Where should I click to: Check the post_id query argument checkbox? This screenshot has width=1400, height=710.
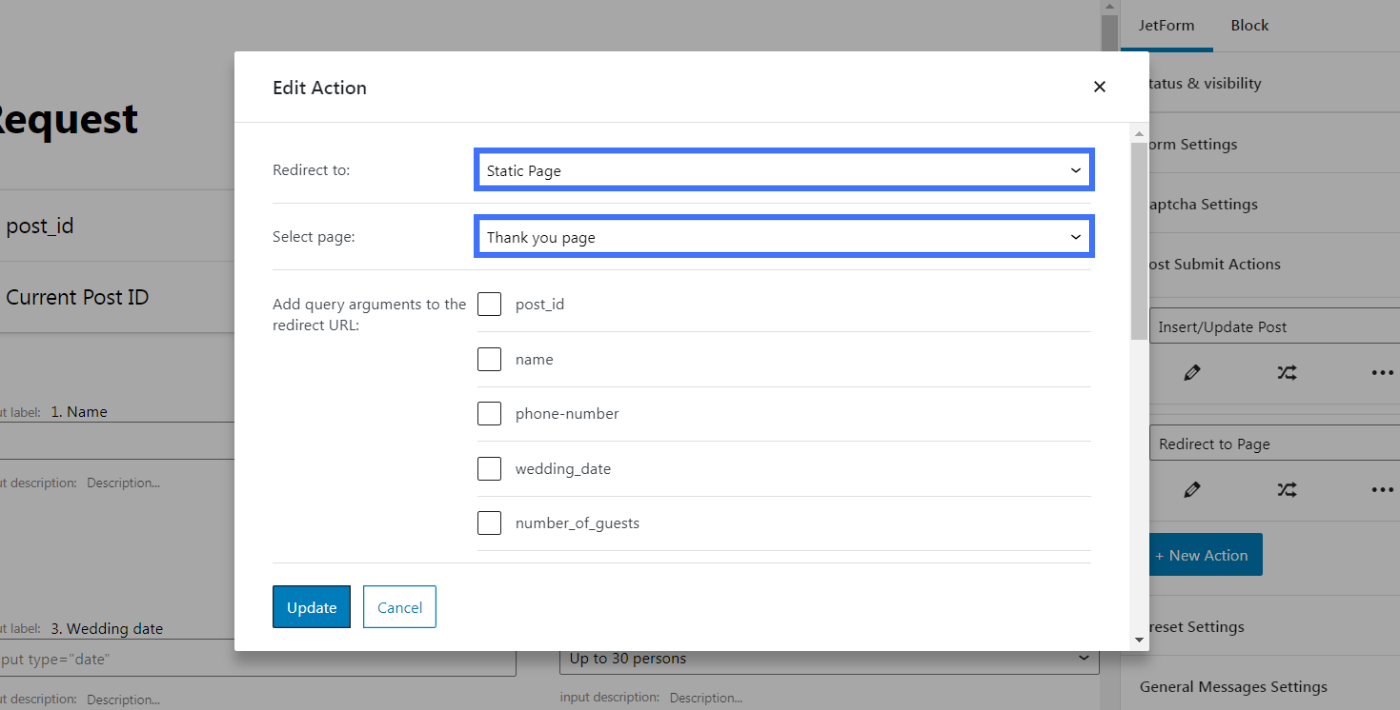pyautogui.click(x=489, y=303)
